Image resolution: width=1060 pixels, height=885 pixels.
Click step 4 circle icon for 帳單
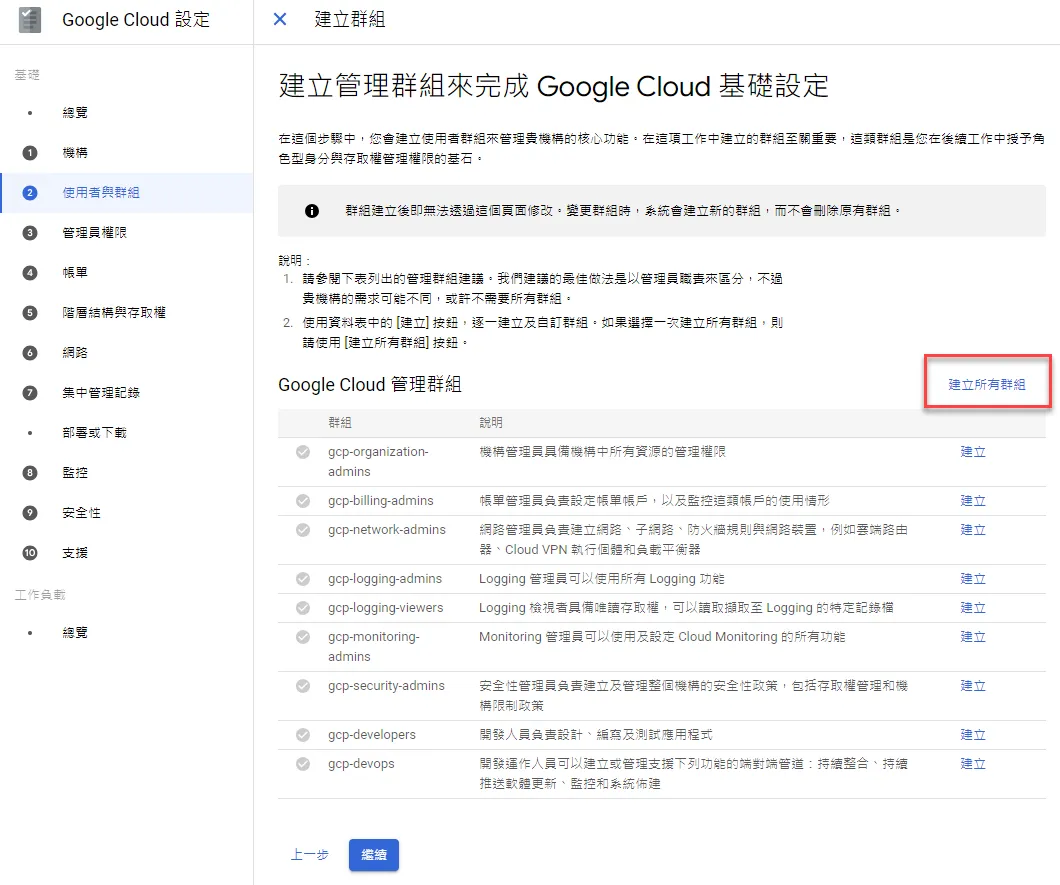30,272
